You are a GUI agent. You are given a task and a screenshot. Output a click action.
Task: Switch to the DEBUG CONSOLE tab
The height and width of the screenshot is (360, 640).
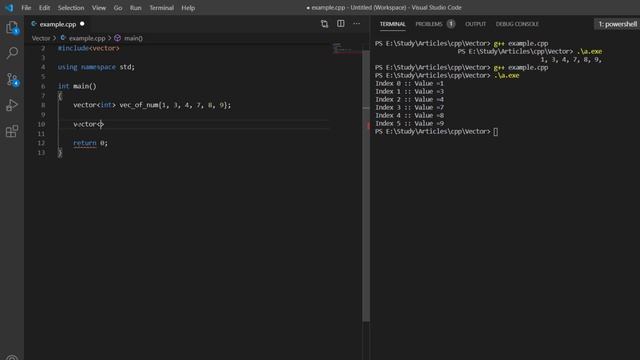(517, 24)
